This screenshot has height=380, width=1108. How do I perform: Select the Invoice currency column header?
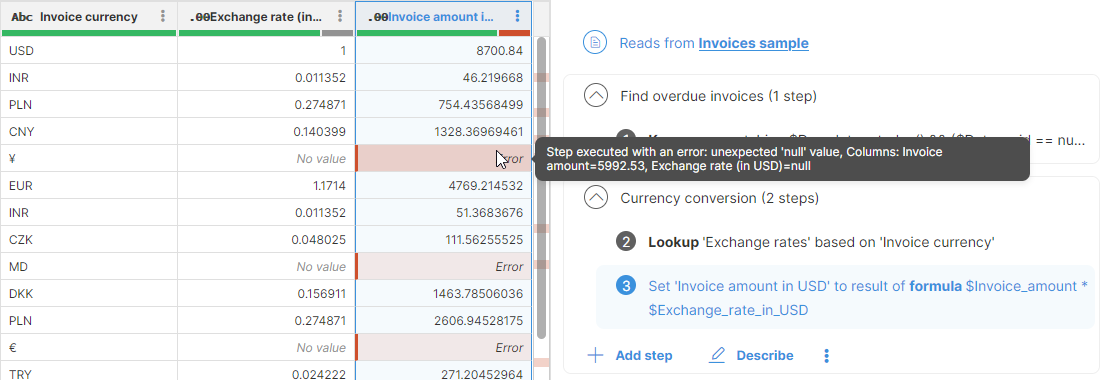coord(88,16)
